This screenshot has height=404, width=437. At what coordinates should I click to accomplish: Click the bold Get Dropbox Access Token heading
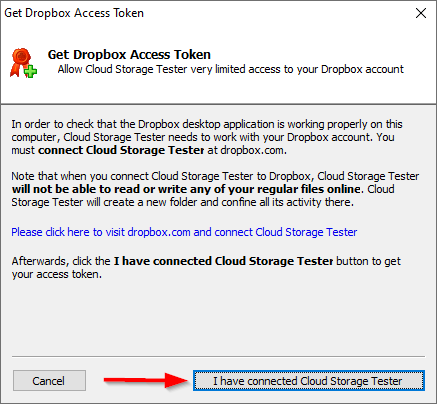click(129, 54)
